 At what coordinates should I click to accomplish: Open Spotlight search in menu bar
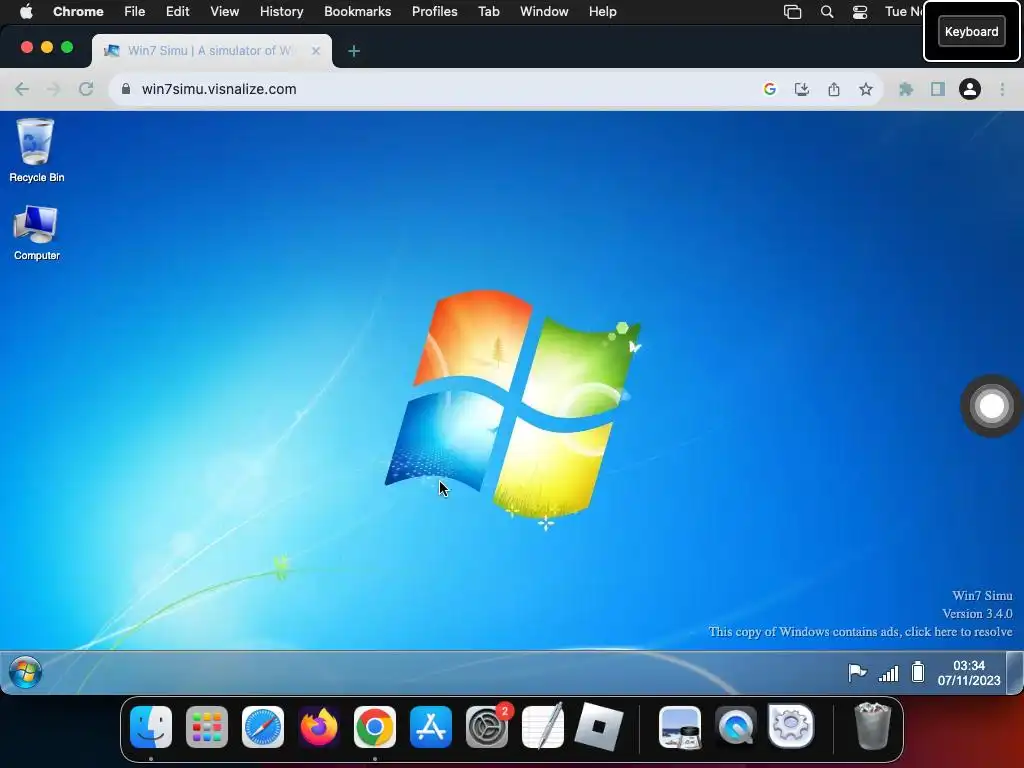827,12
